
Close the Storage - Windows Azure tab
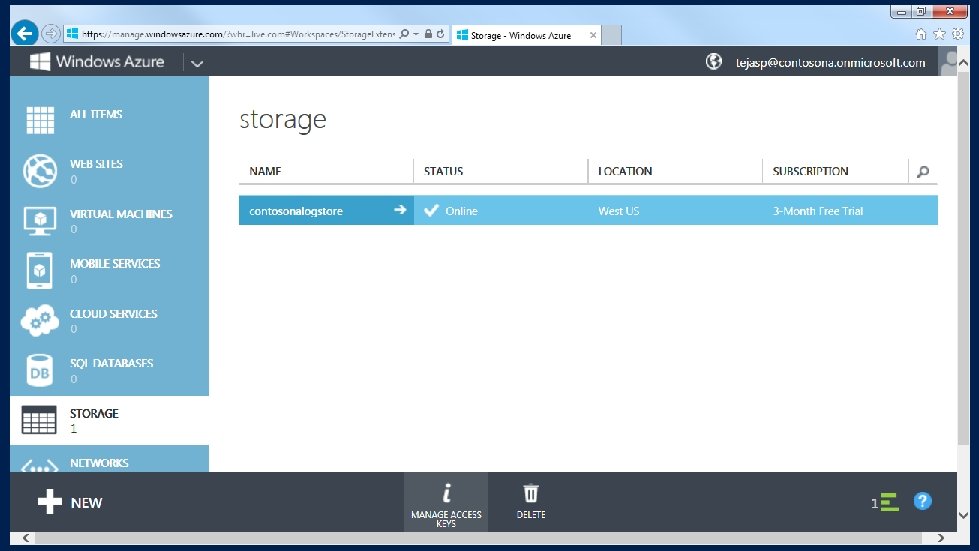coord(593,36)
